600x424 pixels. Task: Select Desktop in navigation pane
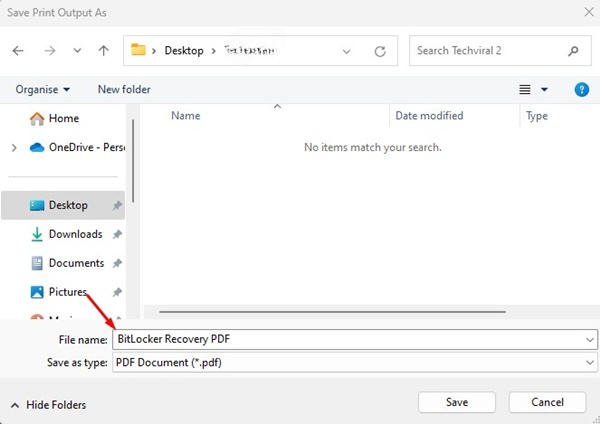(63, 205)
